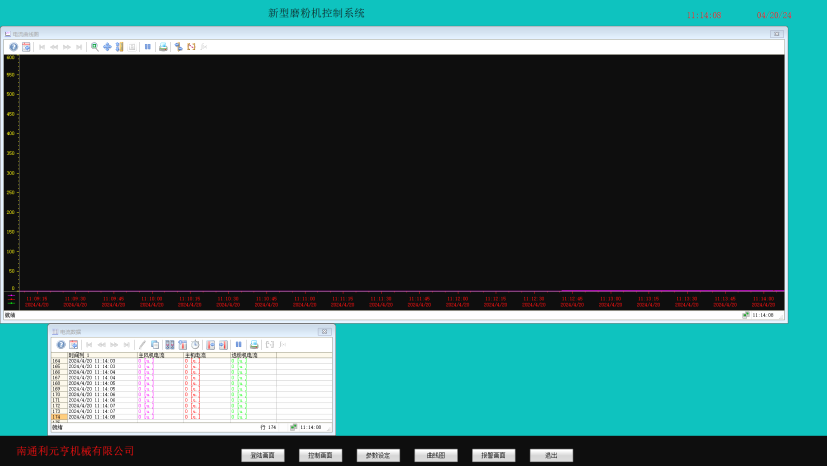Open the 登陆画面 login screen

coord(264,456)
